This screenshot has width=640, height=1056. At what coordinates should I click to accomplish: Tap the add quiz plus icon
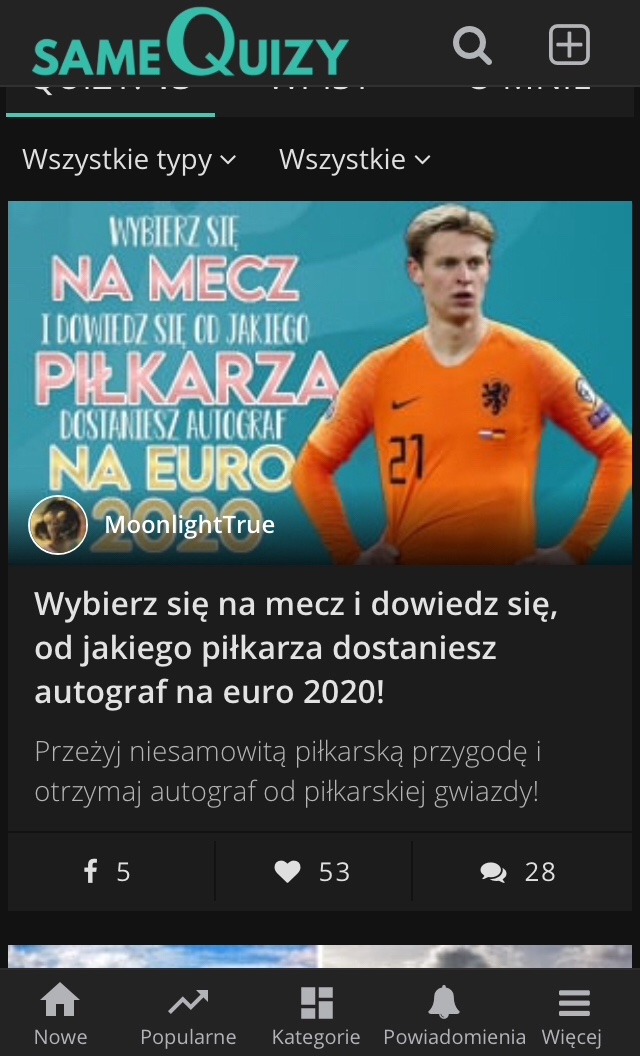point(569,44)
